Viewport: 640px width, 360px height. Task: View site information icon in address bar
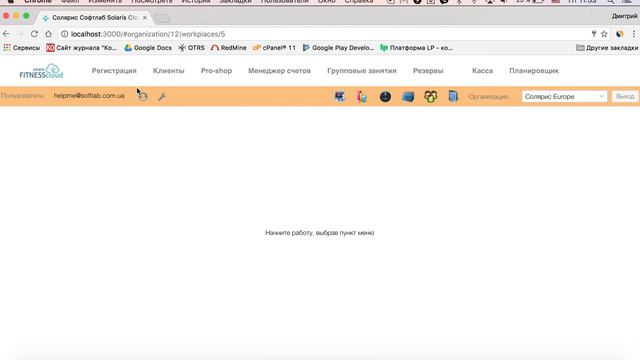click(x=64, y=34)
